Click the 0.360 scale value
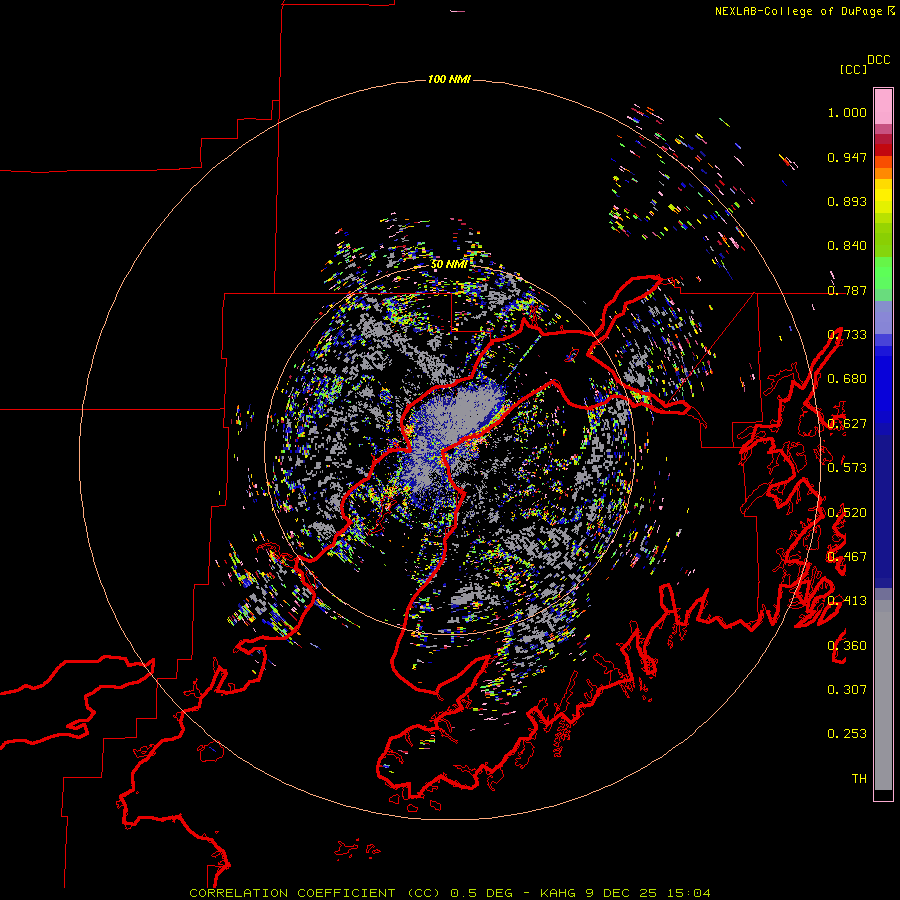The image size is (900, 900). [x=847, y=646]
